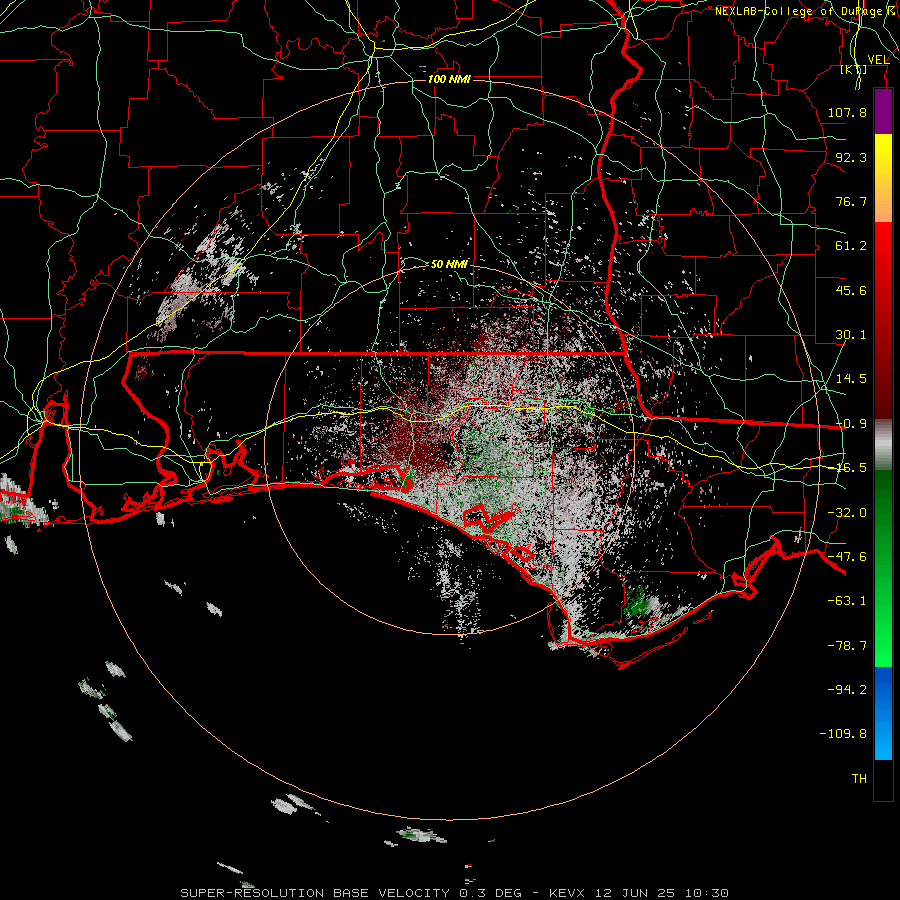Click the -32.0 velocity legend value

tap(847, 513)
